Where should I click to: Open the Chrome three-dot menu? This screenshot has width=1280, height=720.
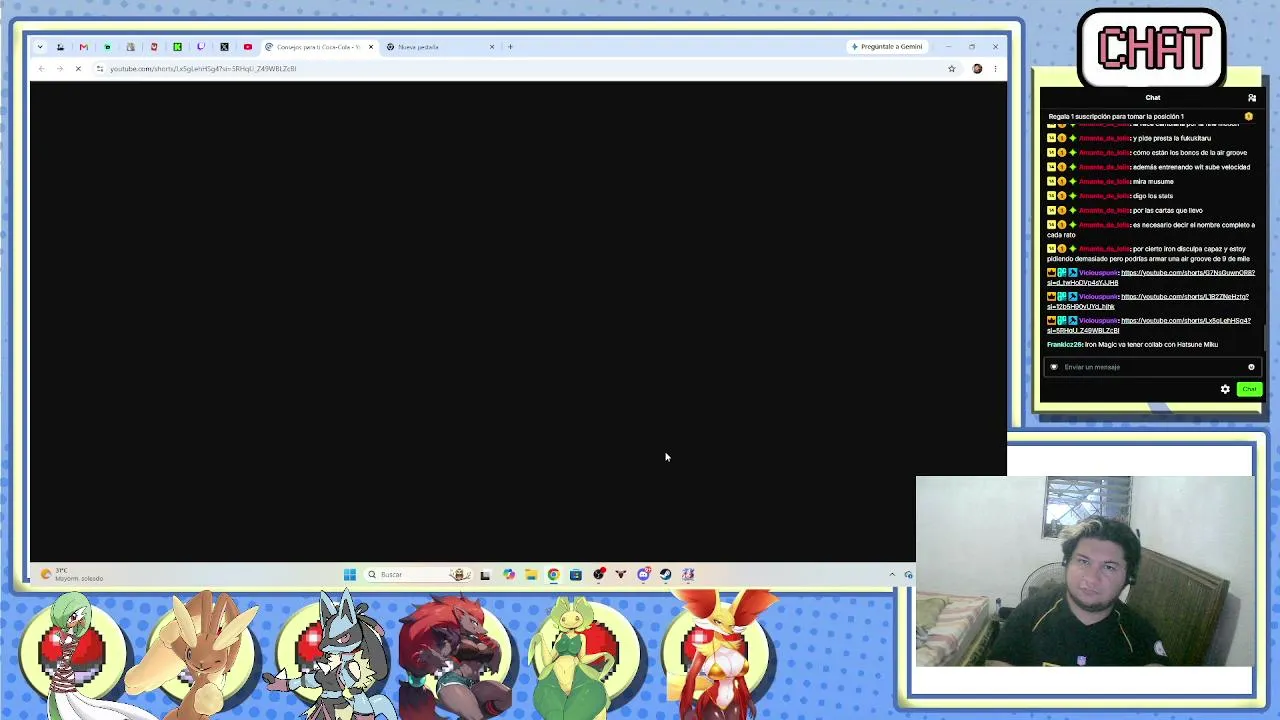pos(995,69)
